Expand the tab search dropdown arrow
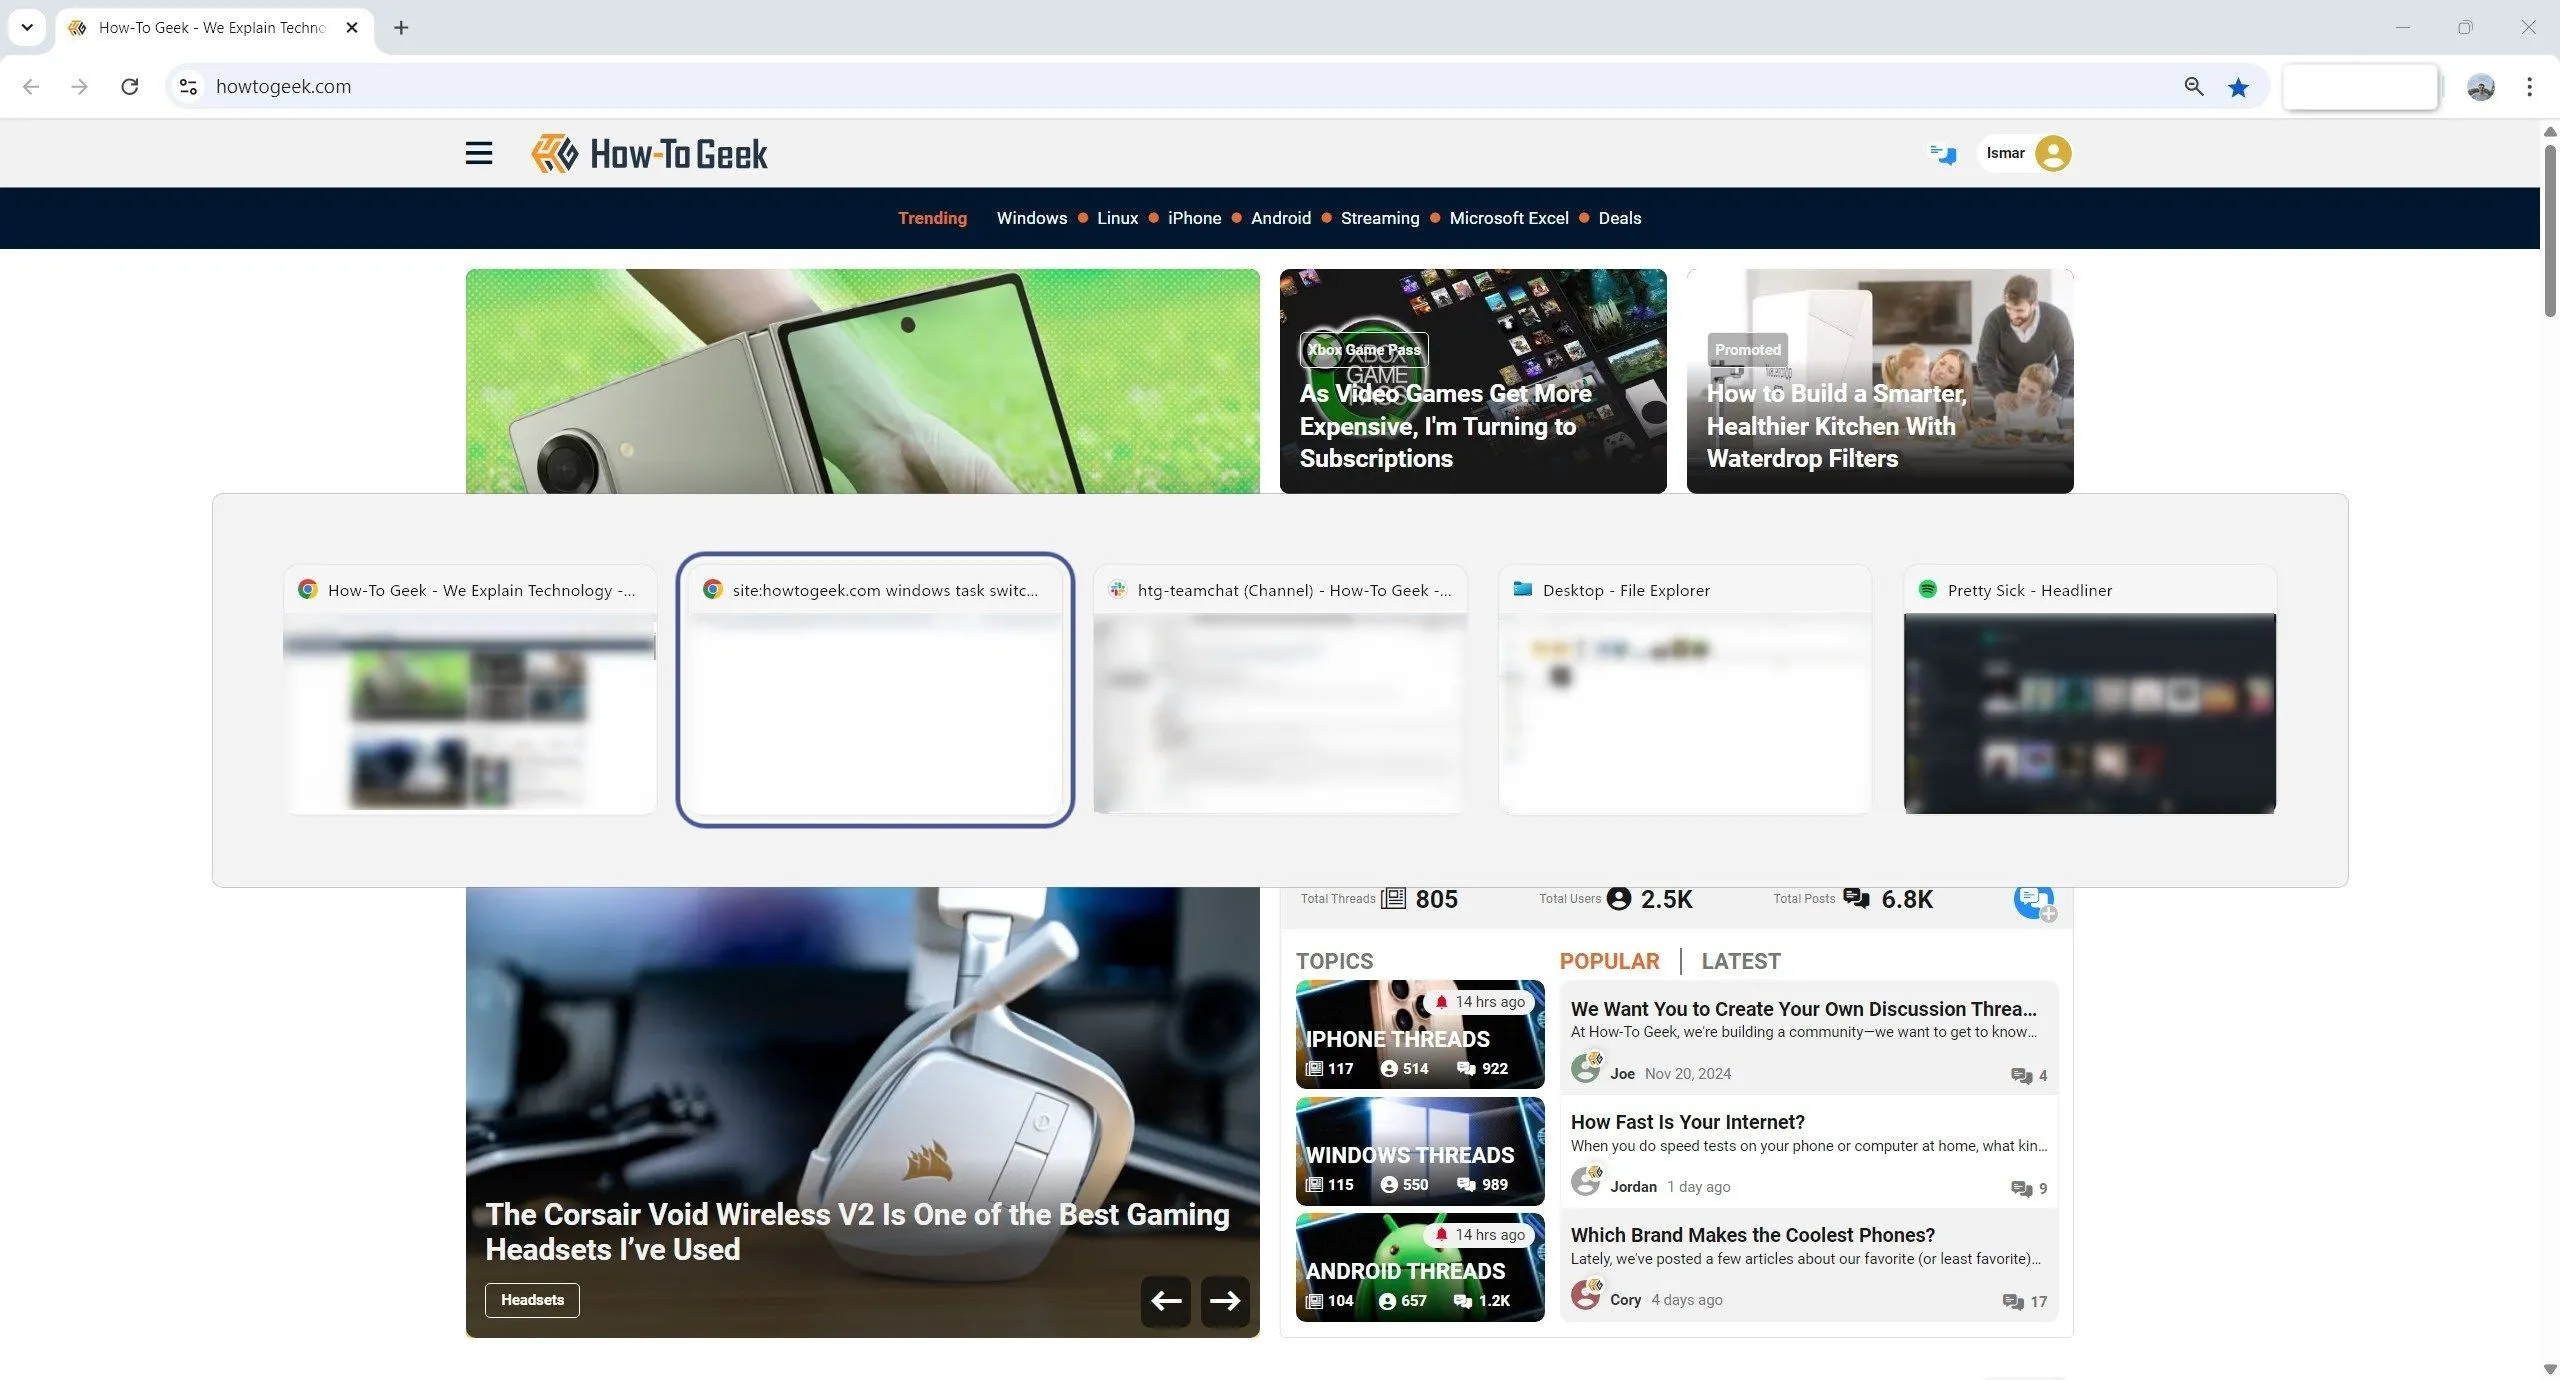 click(x=27, y=27)
